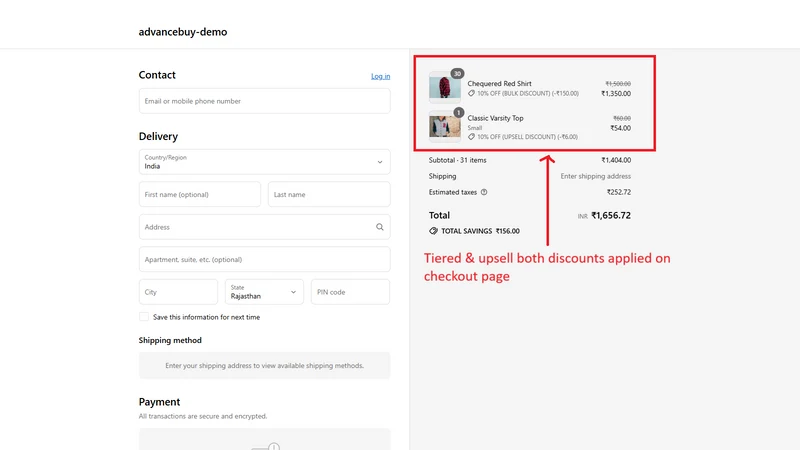Click the estimated taxes help icon

pos(484,192)
